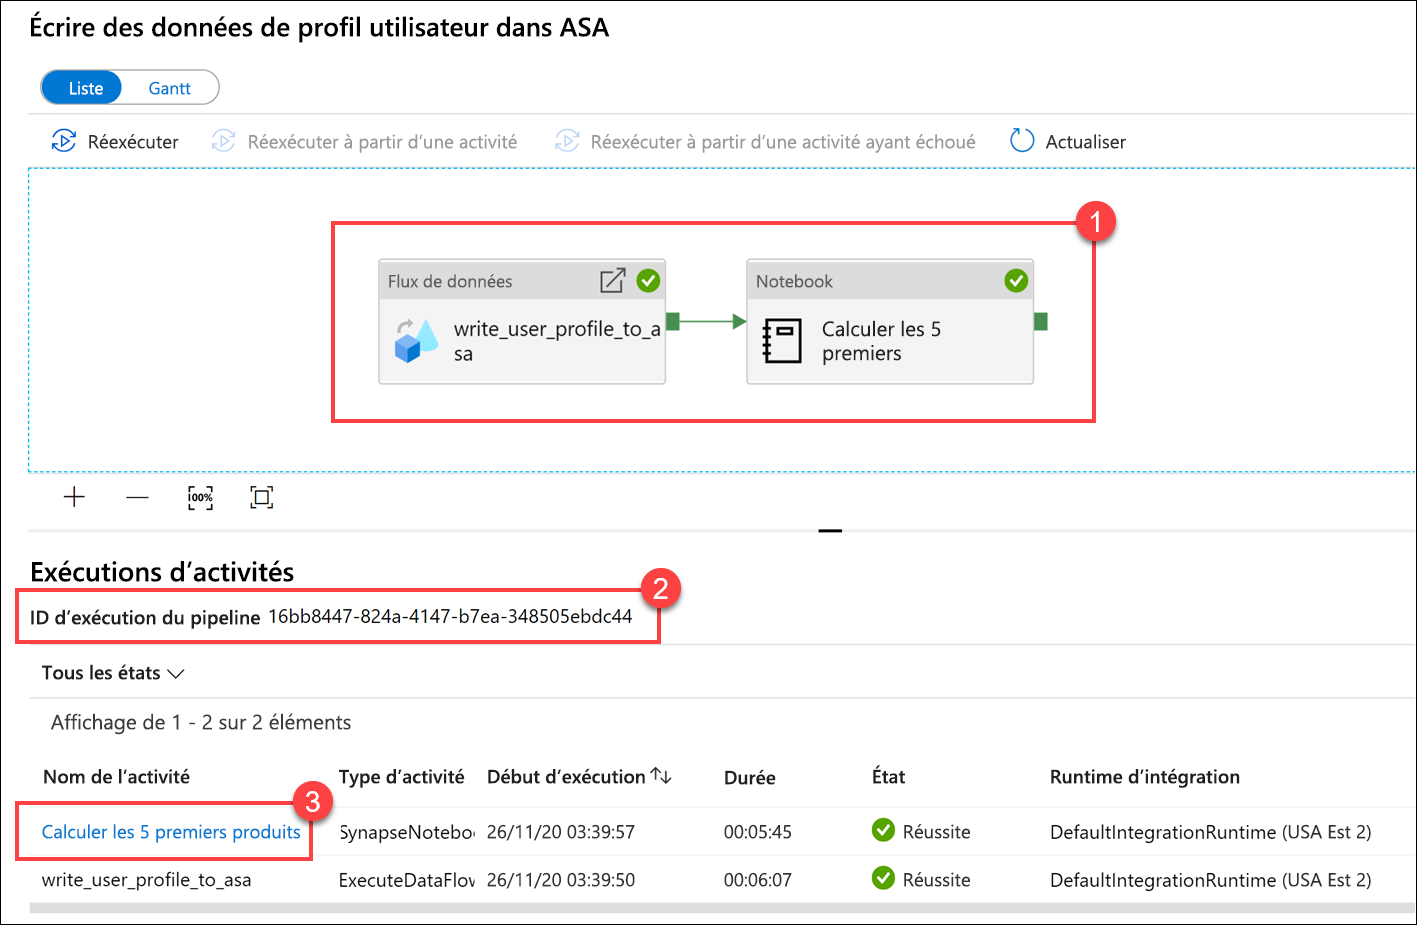This screenshot has height=925, width=1417.
Task: Click duration 00:06:07
Action: [x=757, y=880]
